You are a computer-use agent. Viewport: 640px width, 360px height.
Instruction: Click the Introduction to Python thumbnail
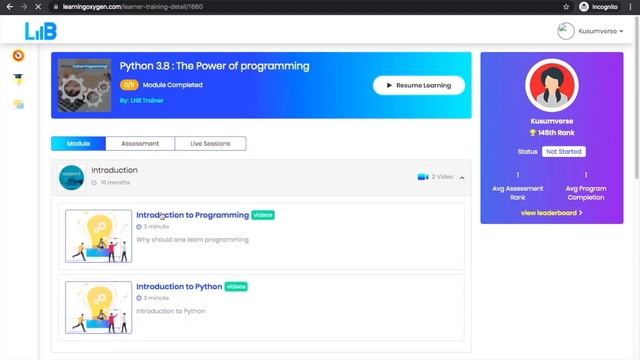click(98, 307)
